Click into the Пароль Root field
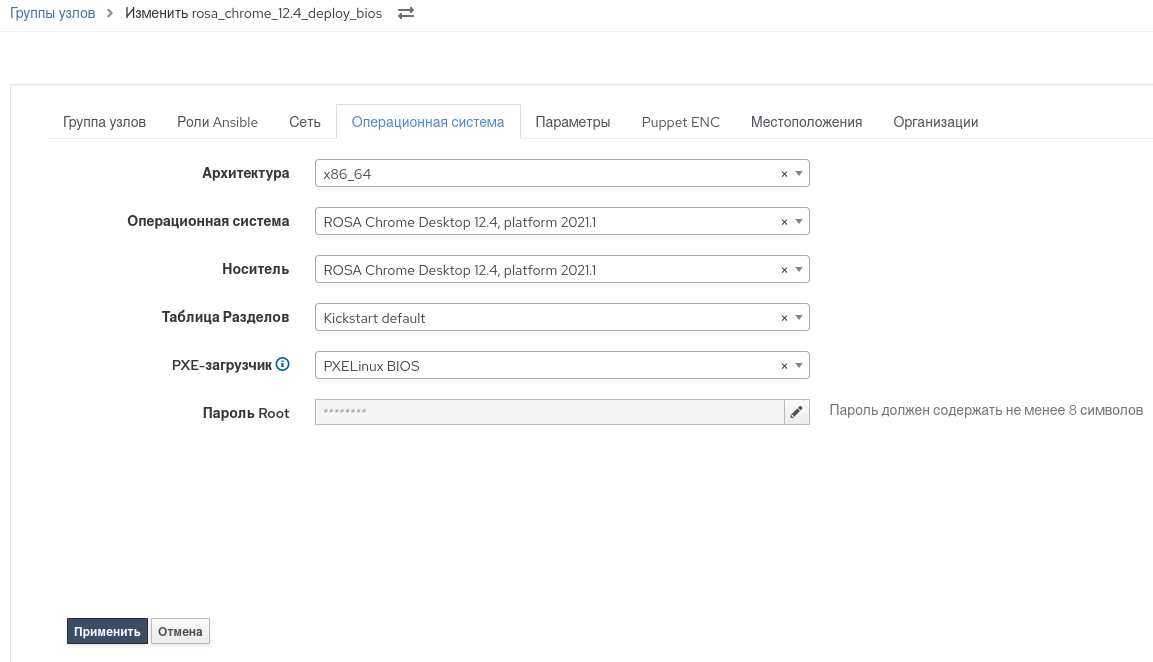The width and height of the screenshot is (1153, 662). (x=548, y=412)
